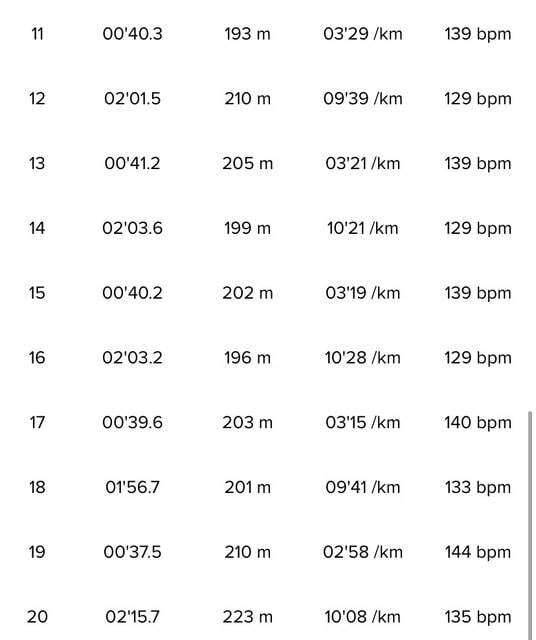Click lap 14 distance 199 m
Viewport: 536px width, 640px height.
(x=247, y=228)
